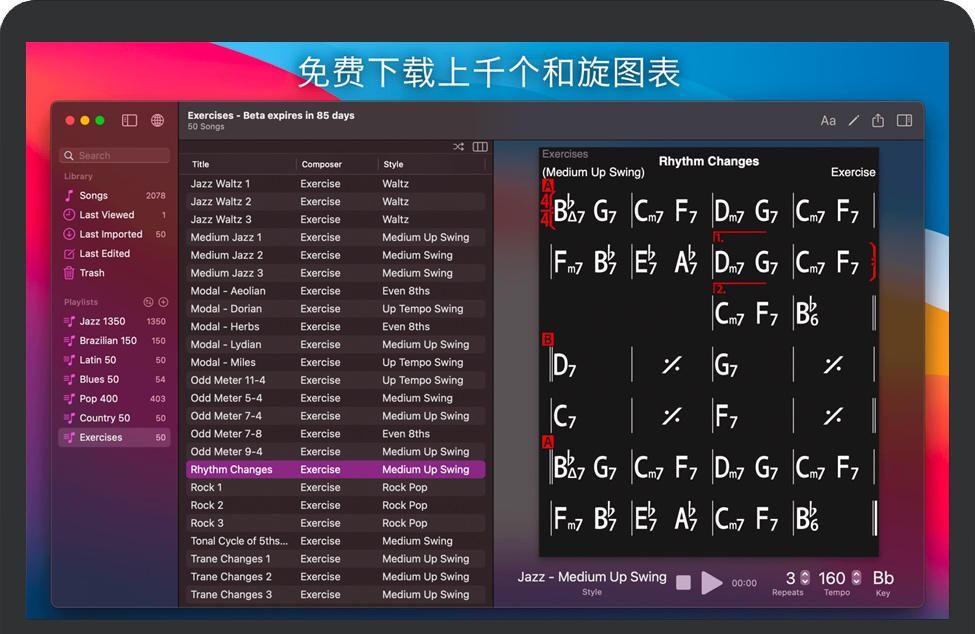This screenshot has height=634, width=975.
Task: Select the Jazz Waltz 3 song
Action: point(335,219)
